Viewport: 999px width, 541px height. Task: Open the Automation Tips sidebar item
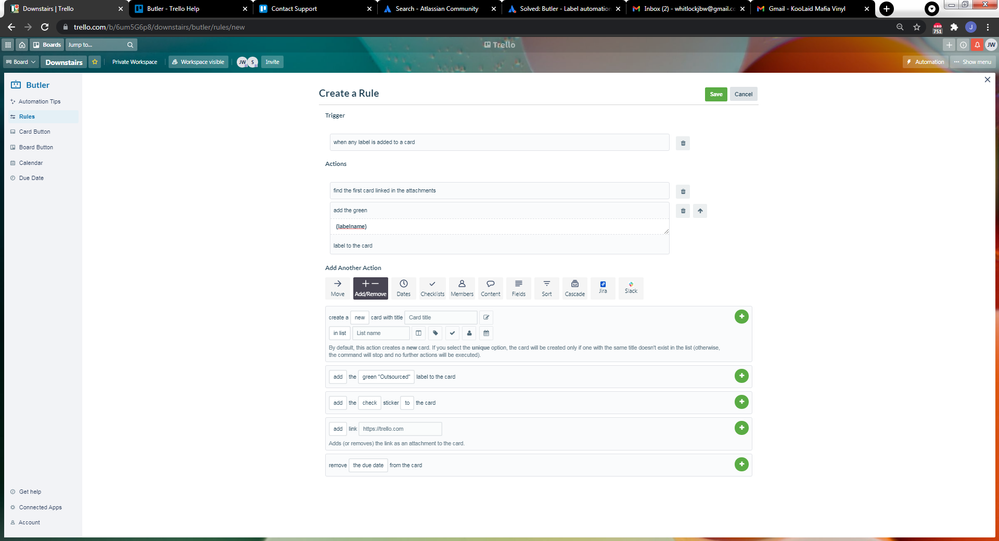point(40,101)
